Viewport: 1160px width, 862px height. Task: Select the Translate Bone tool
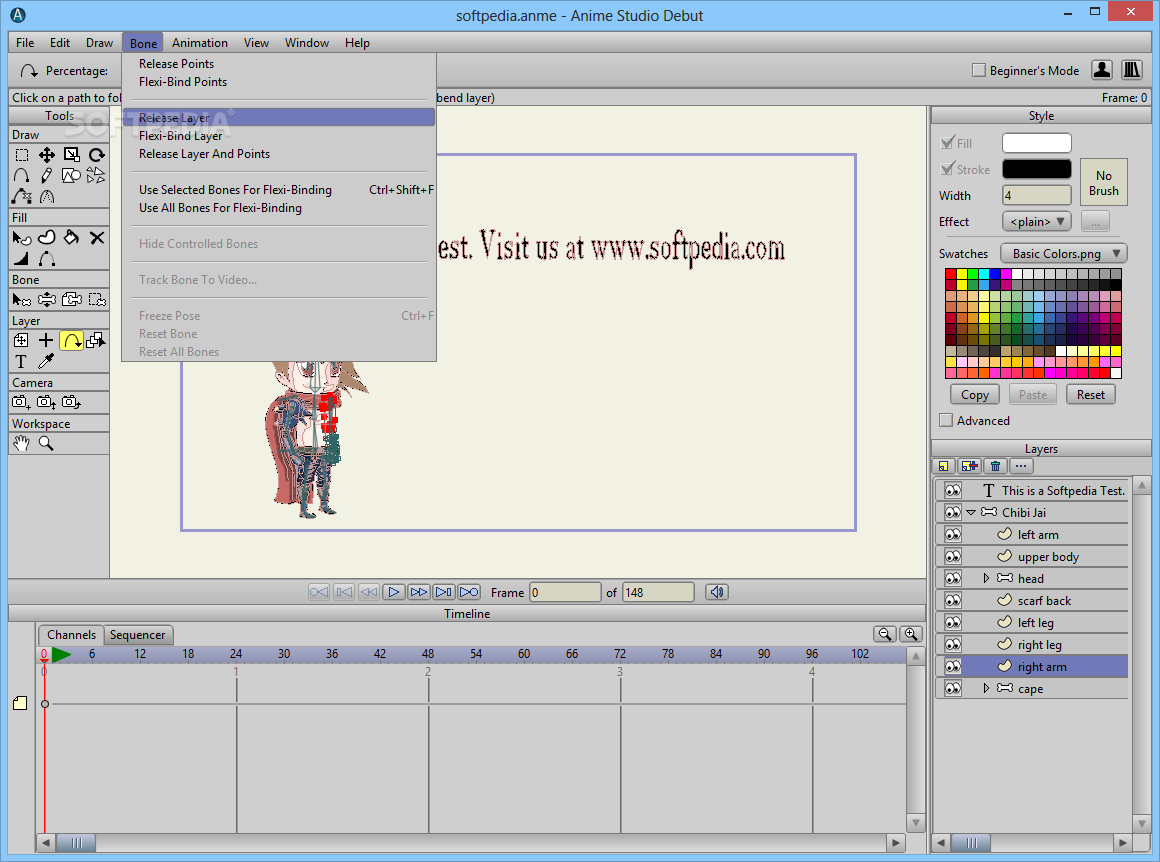(47, 300)
